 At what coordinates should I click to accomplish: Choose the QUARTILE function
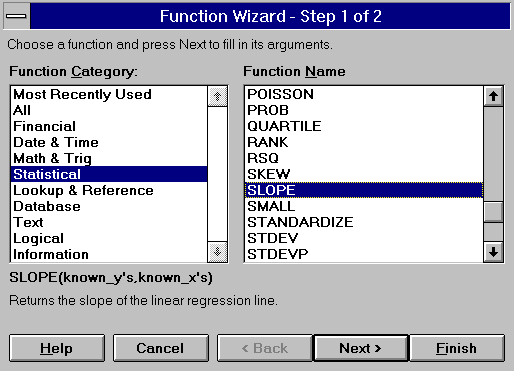point(364,126)
